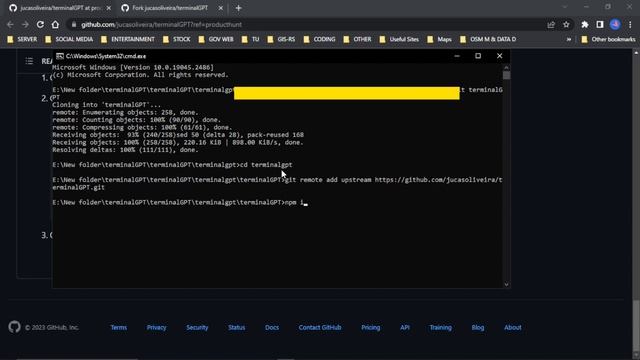The height and width of the screenshot is (360, 640).
Task: Open the OSM M & DATA D folder
Action: 488,39
